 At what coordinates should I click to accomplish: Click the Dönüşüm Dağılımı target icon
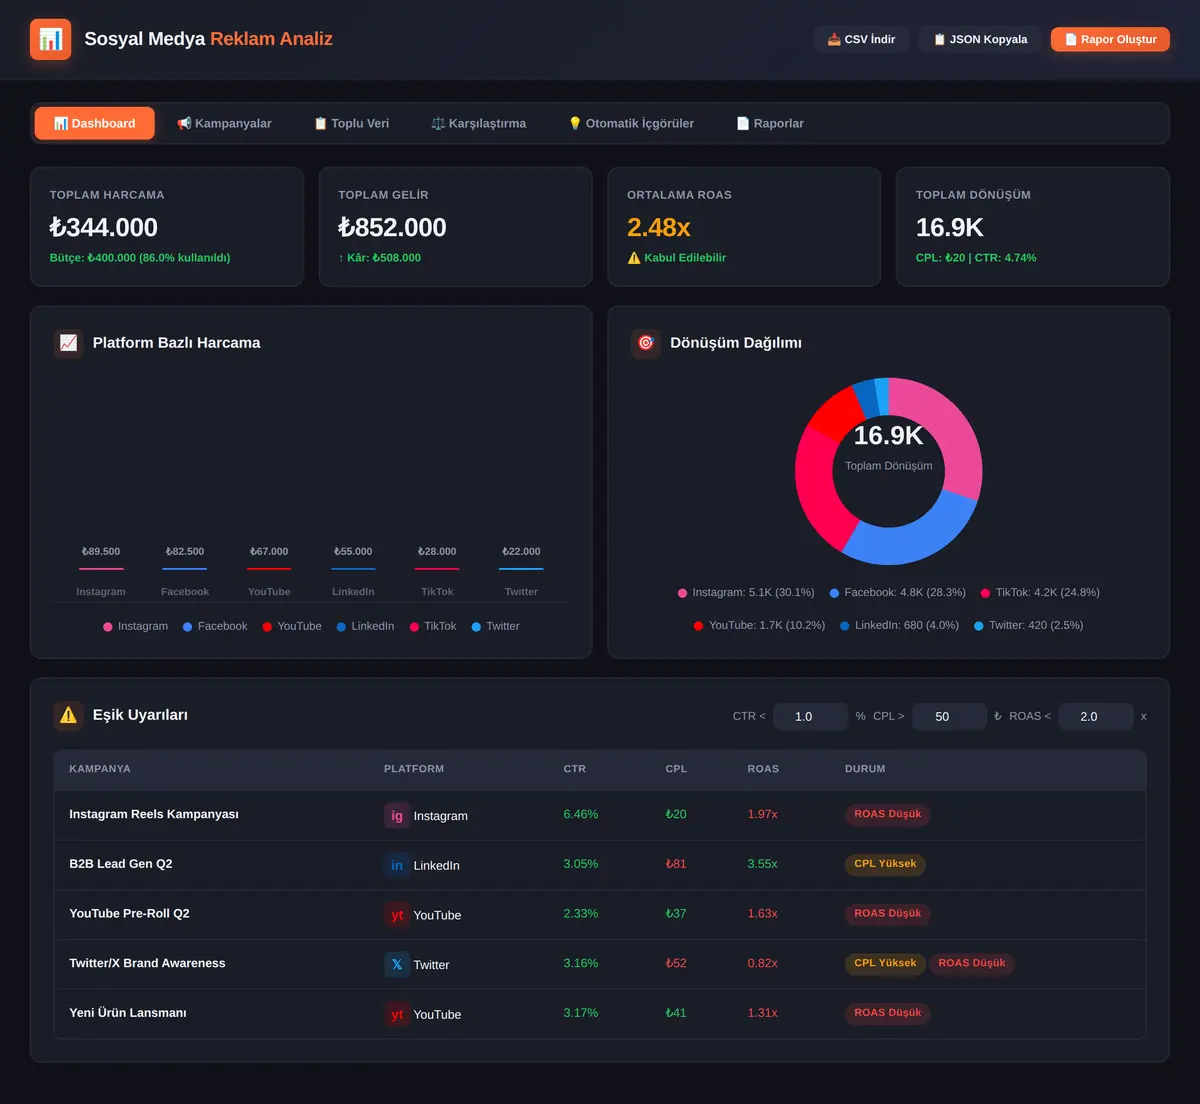[646, 343]
